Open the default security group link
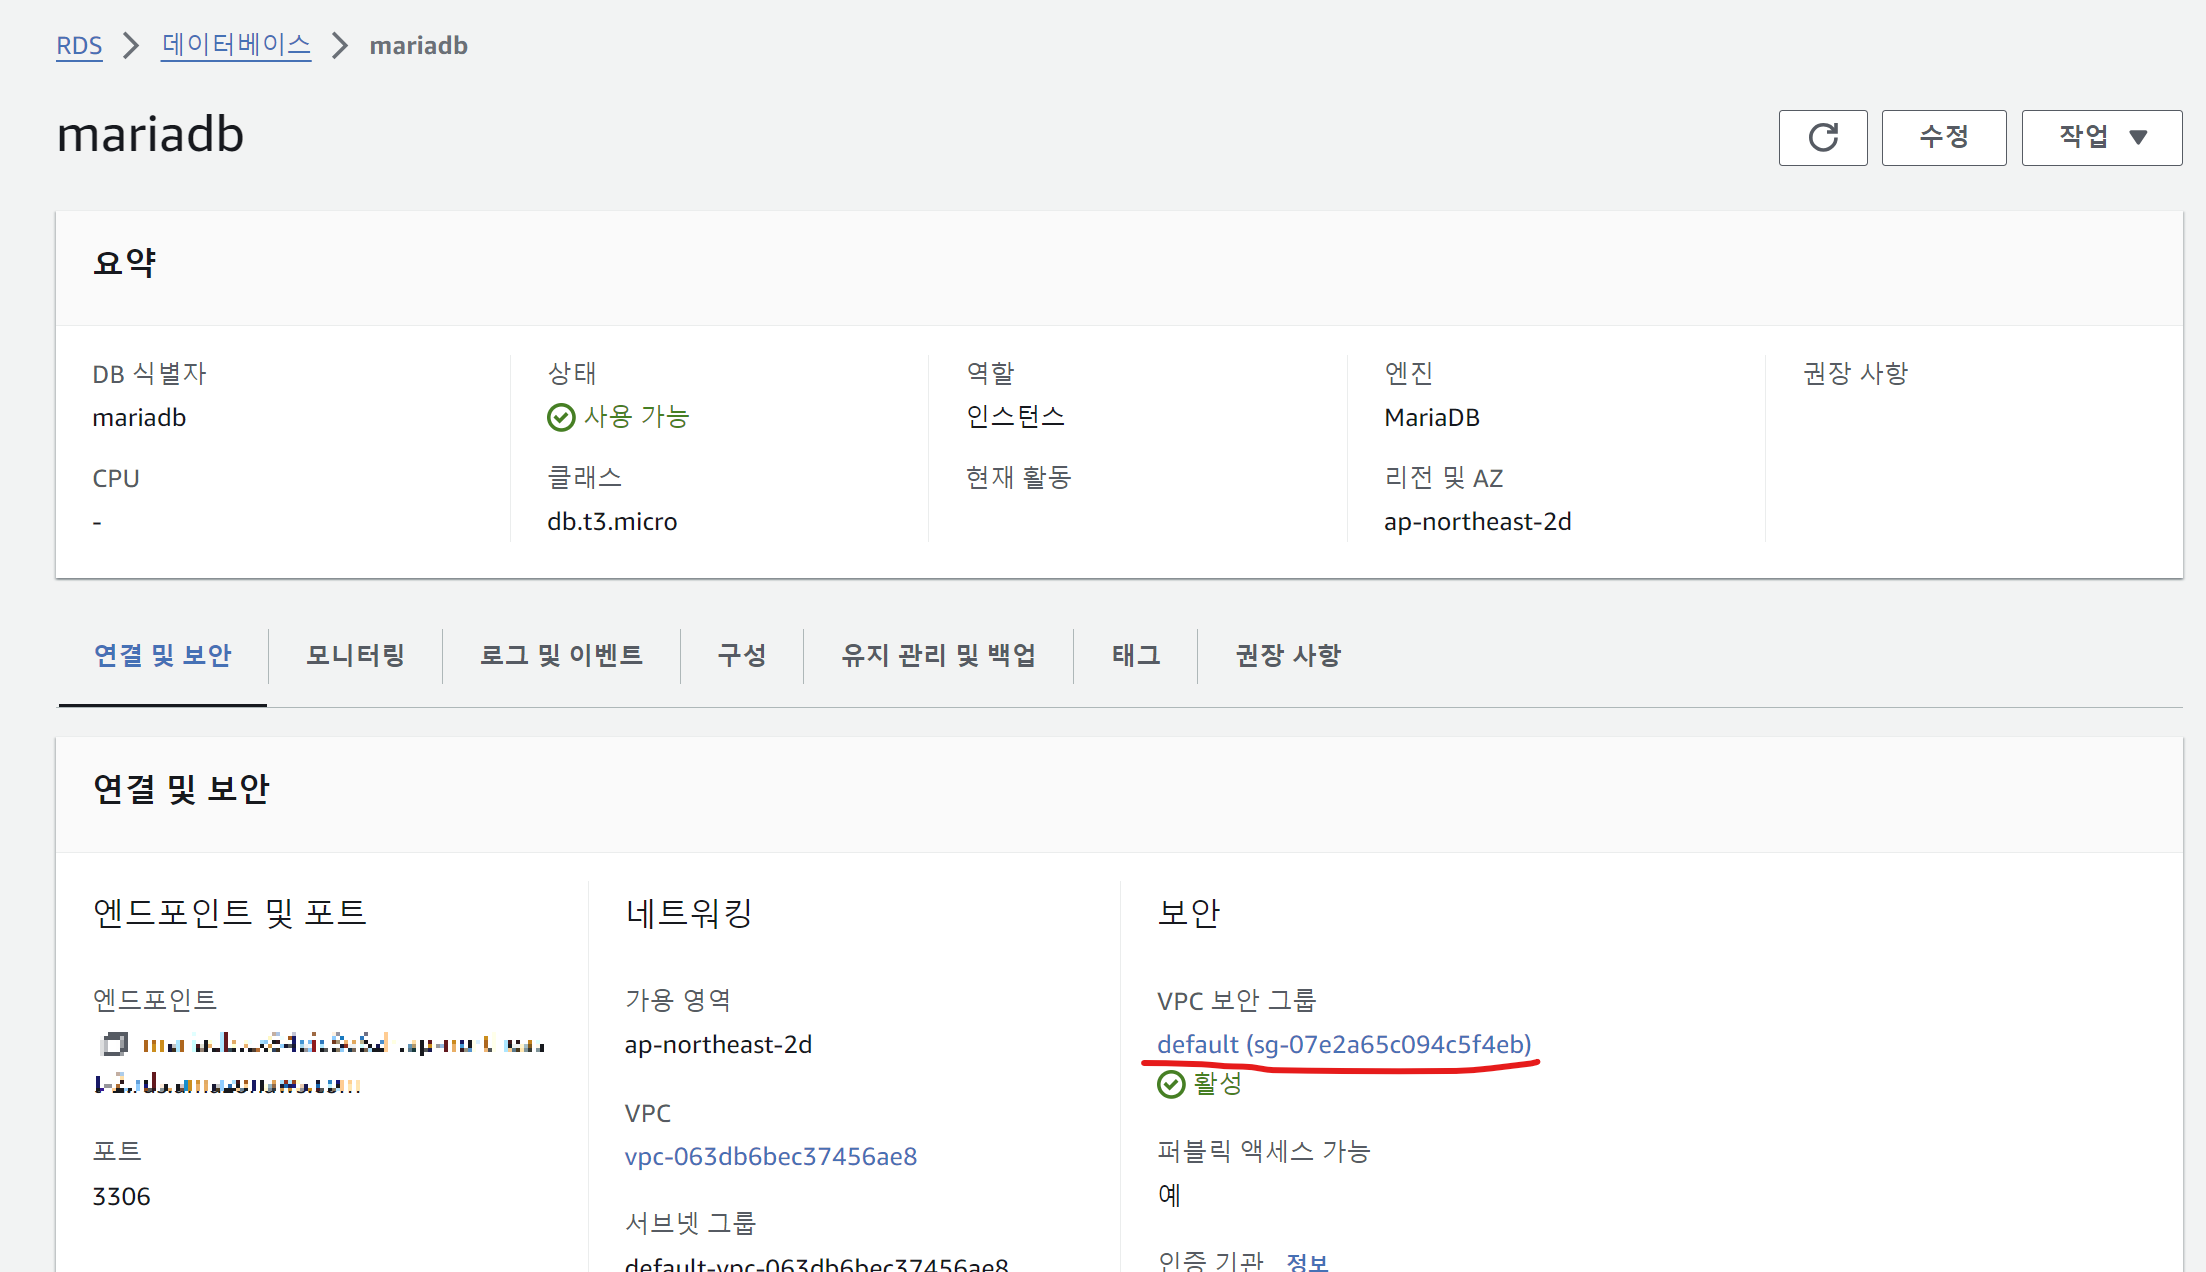 [1343, 1044]
